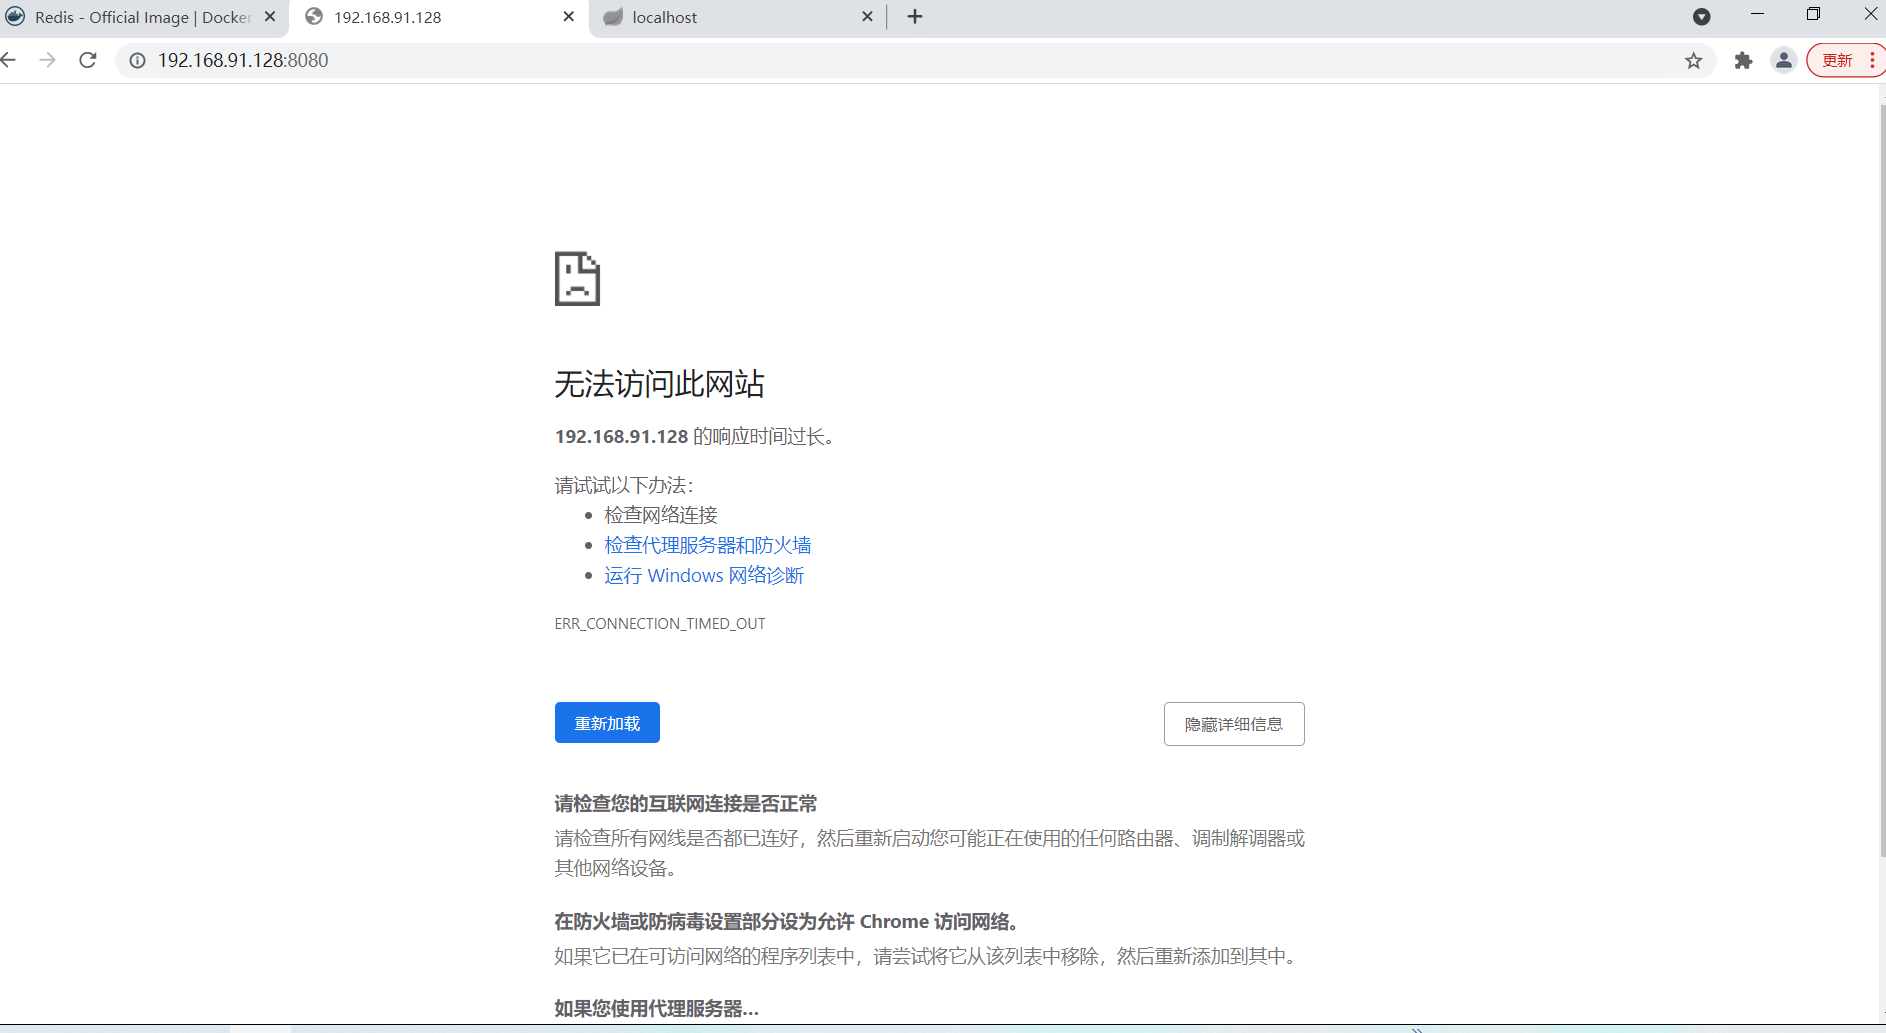Click the forward navigation arrow
Screen dimensions: 1886x1033
pos(48,60)
